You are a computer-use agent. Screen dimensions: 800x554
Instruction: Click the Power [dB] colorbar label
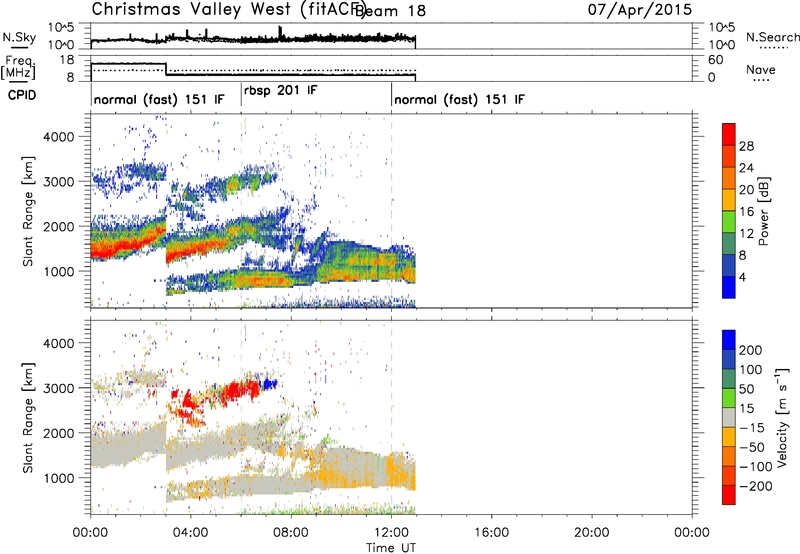coord(763,211)
